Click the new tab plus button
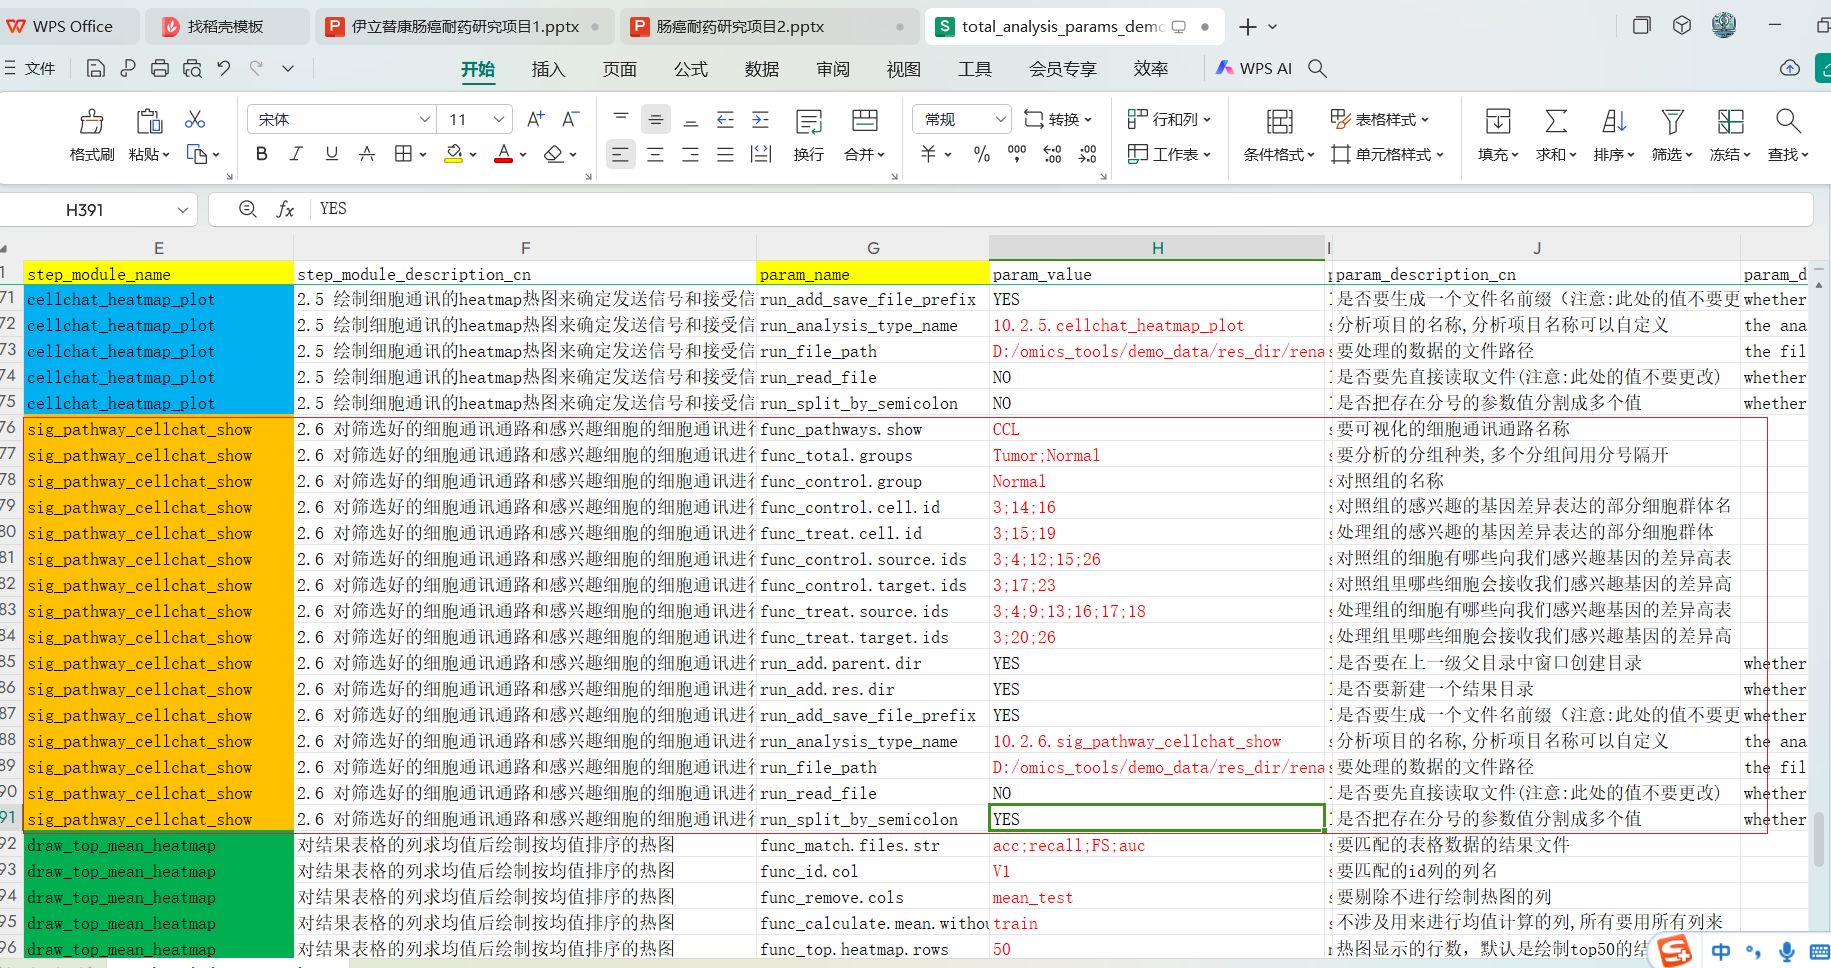The height and width of the screenshot is (968, 1831). tap(1247, 27)
